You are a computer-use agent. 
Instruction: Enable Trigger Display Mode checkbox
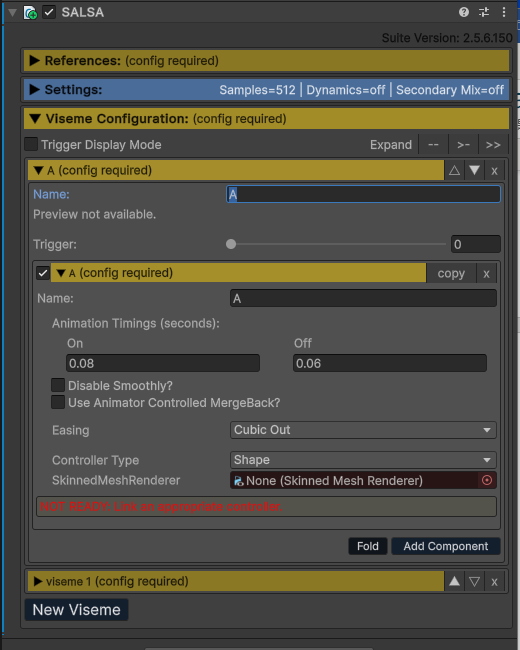31,144
